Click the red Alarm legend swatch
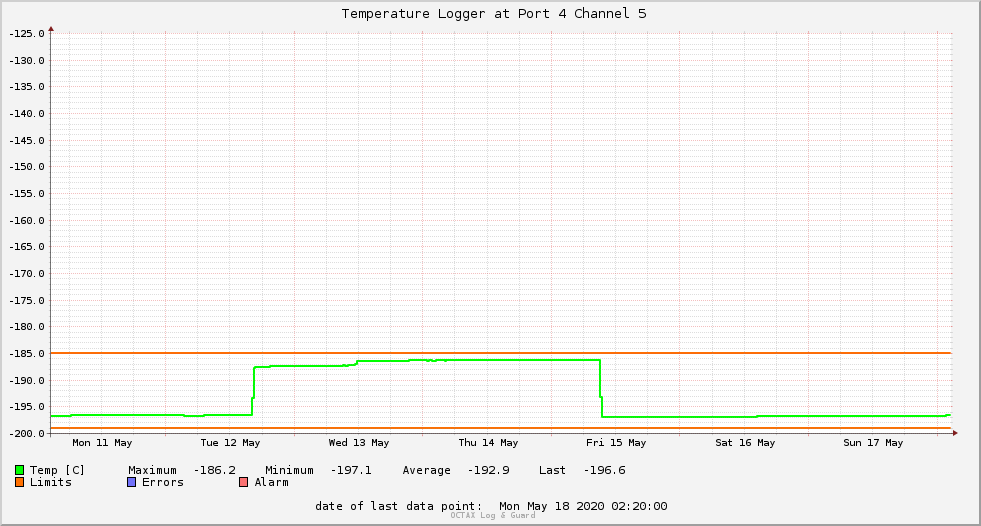The width and height of the screenshot is (981, 526). pos(243,482)
